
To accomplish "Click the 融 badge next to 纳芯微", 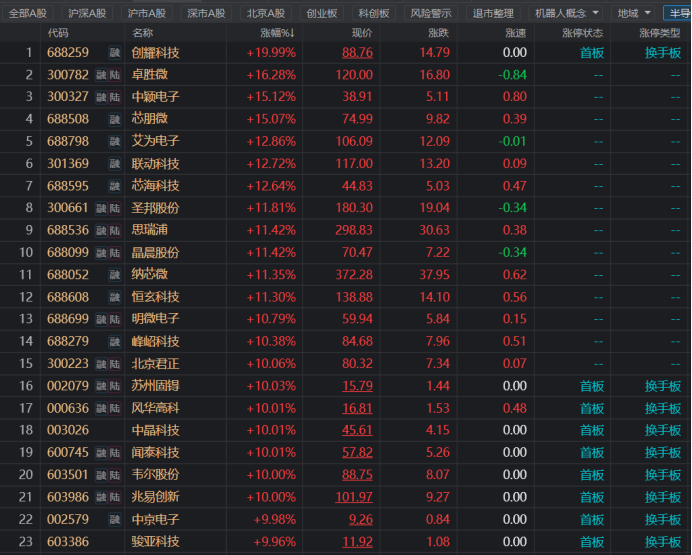I will 115,274.
